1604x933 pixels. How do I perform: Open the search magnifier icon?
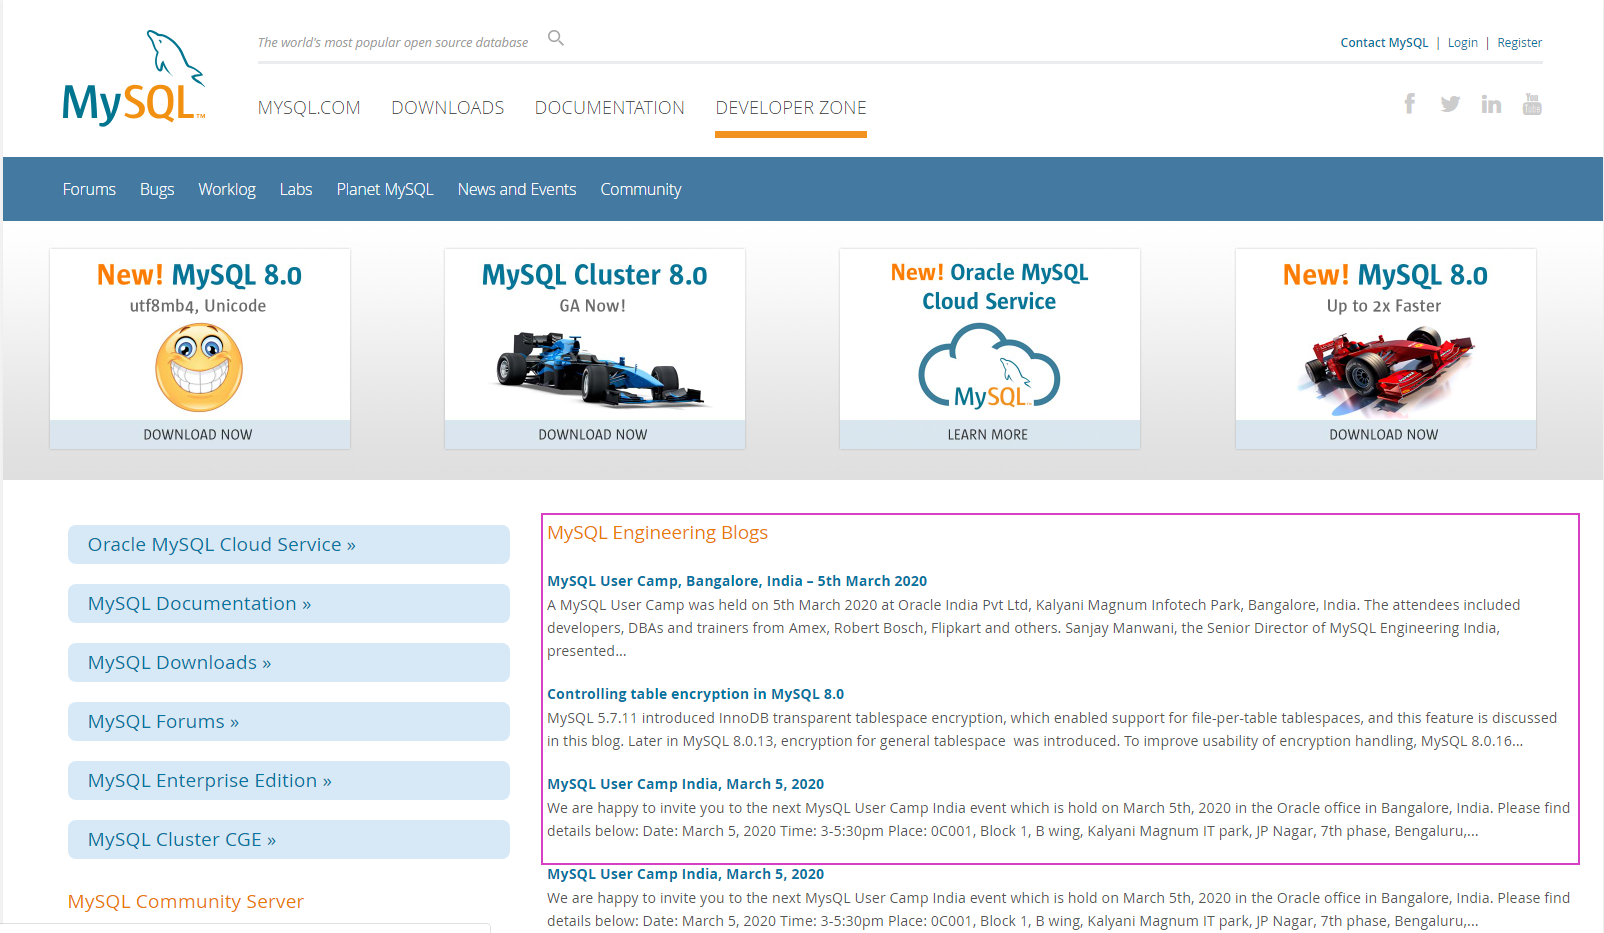pos(556,38)
